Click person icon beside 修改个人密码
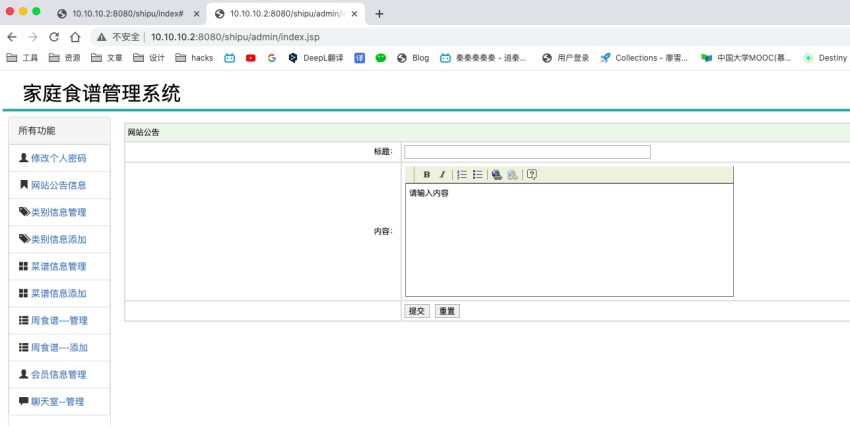This screenshot has width=850, height=427. click(23, 158)
